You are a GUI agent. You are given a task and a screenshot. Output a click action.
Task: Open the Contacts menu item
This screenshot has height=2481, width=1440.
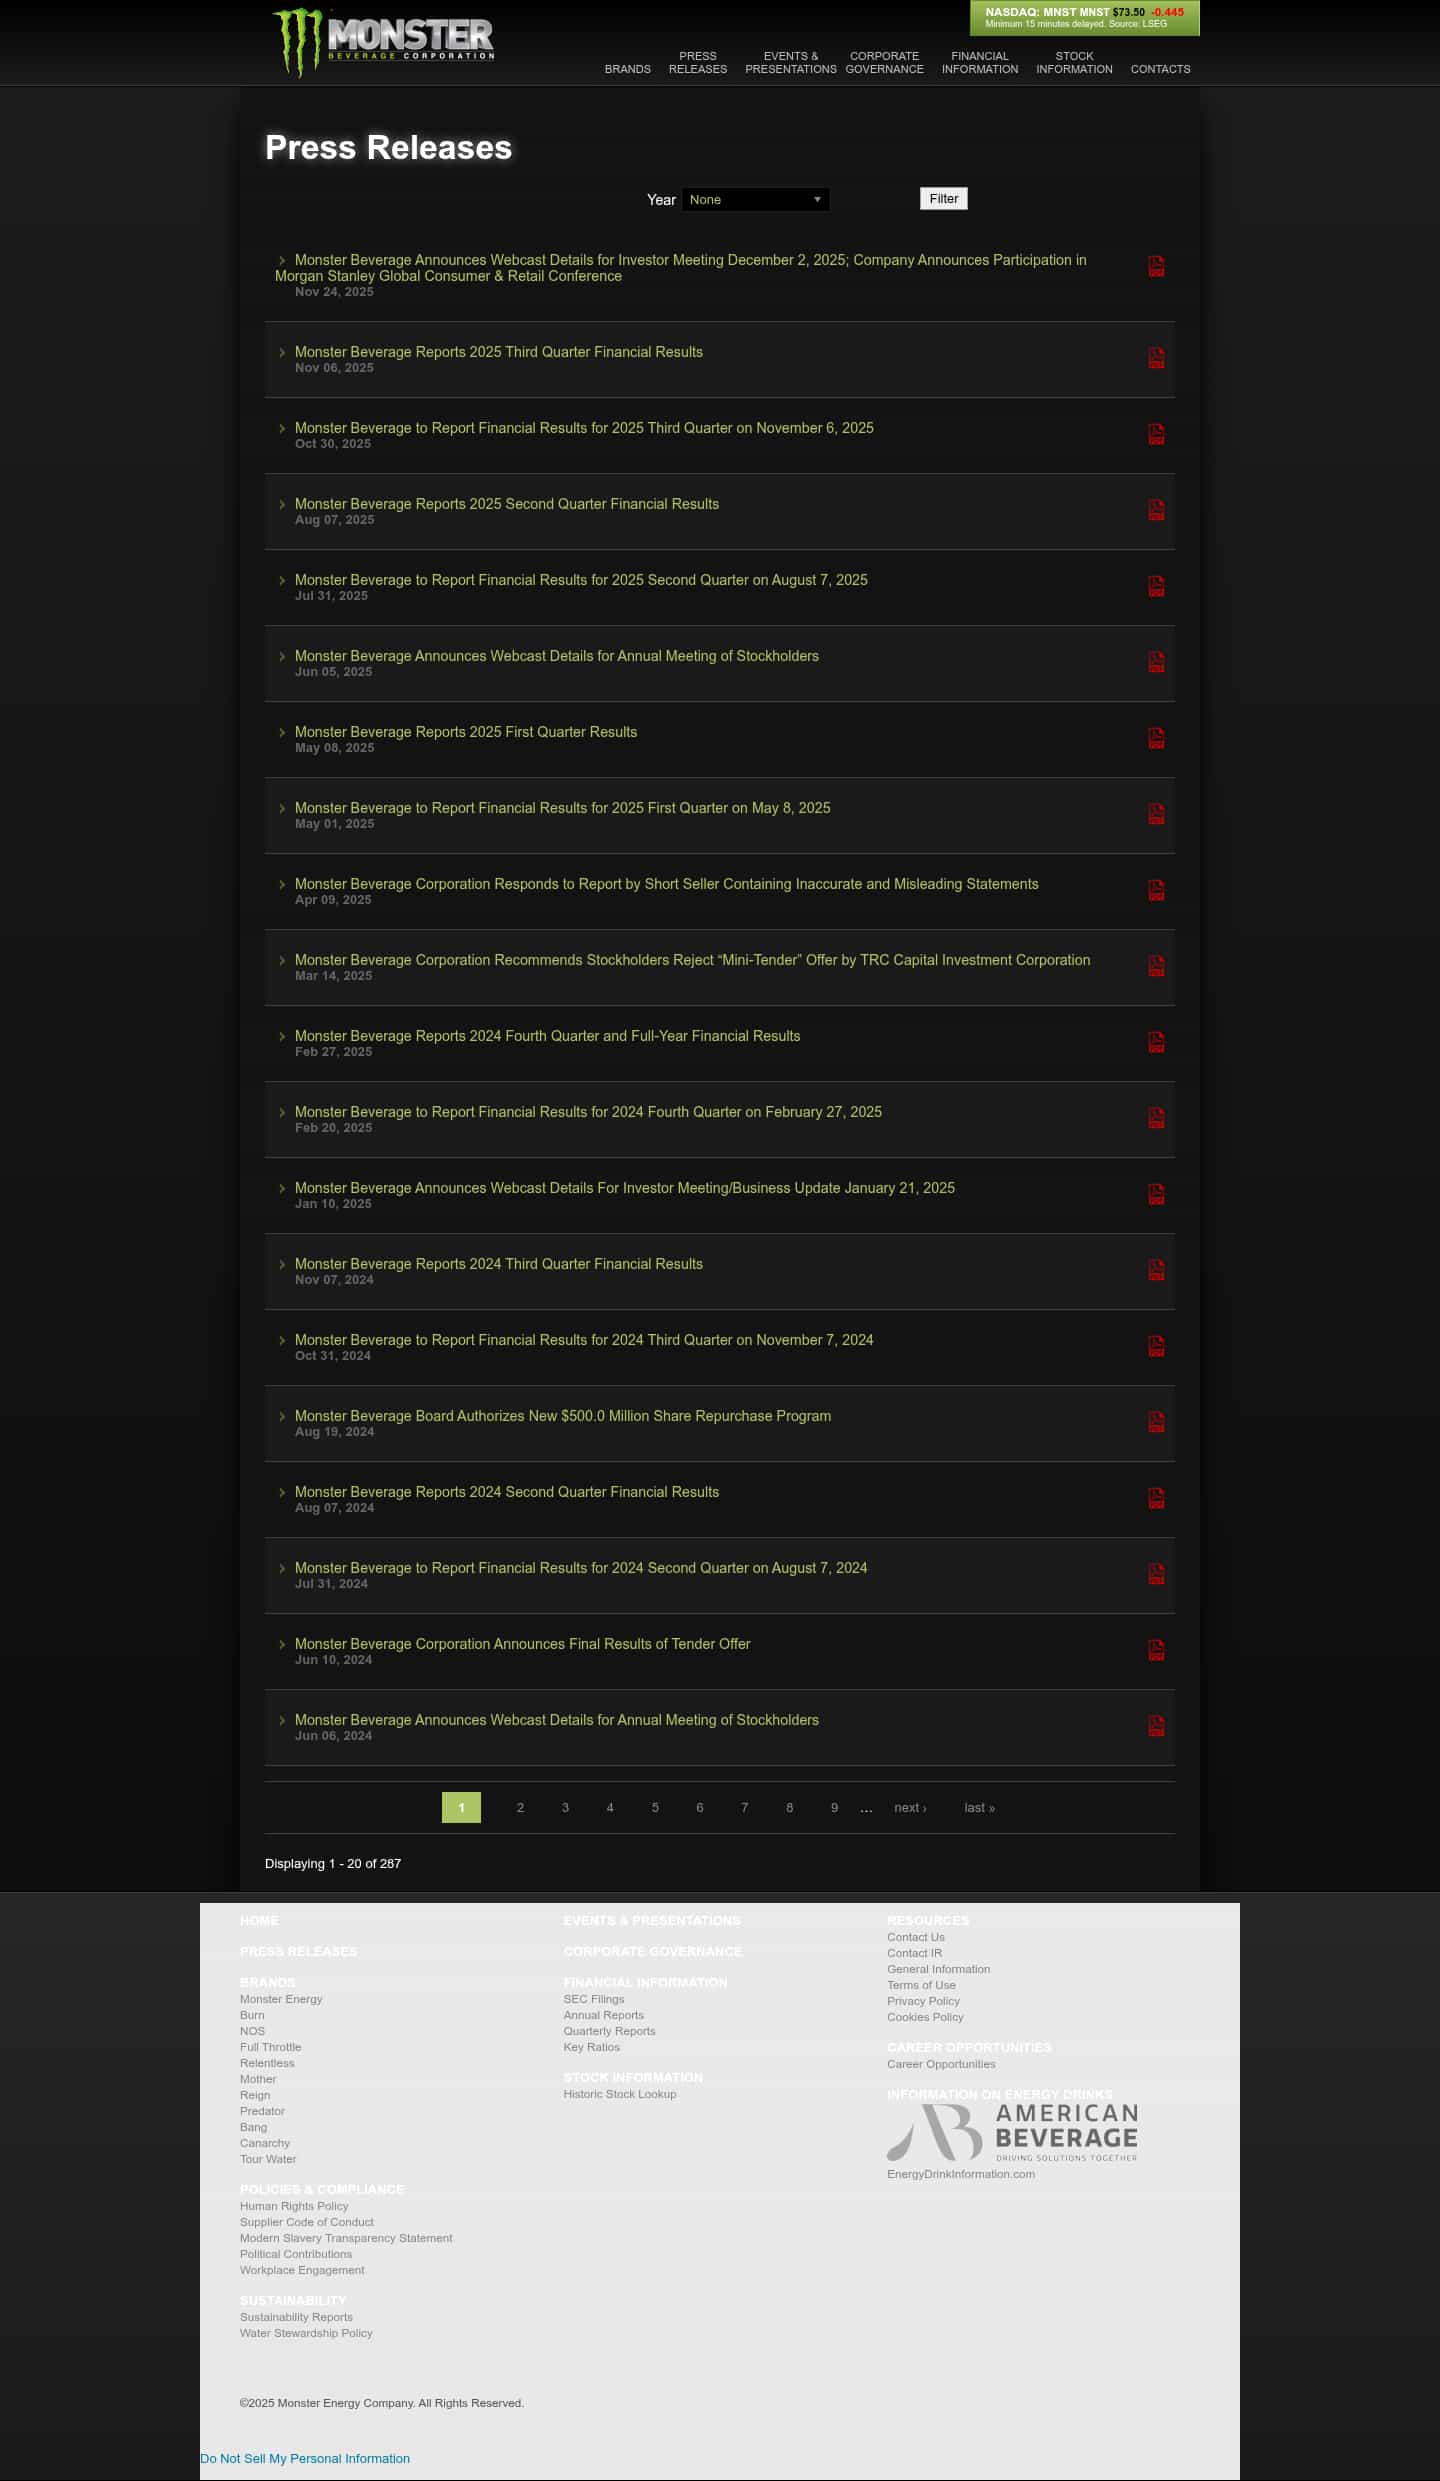(x=1160, y=69)
